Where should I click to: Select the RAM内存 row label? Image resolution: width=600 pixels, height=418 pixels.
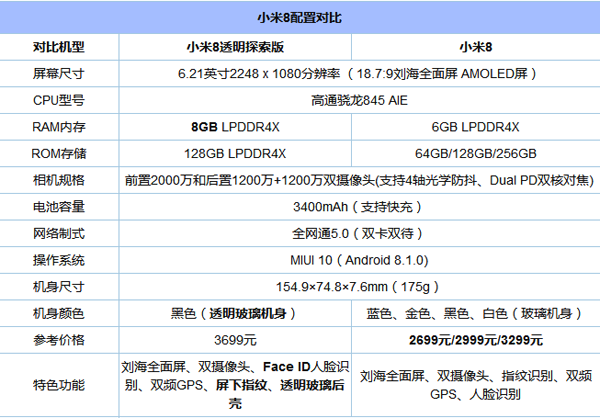pyautogui.click(x=59, y=127)
